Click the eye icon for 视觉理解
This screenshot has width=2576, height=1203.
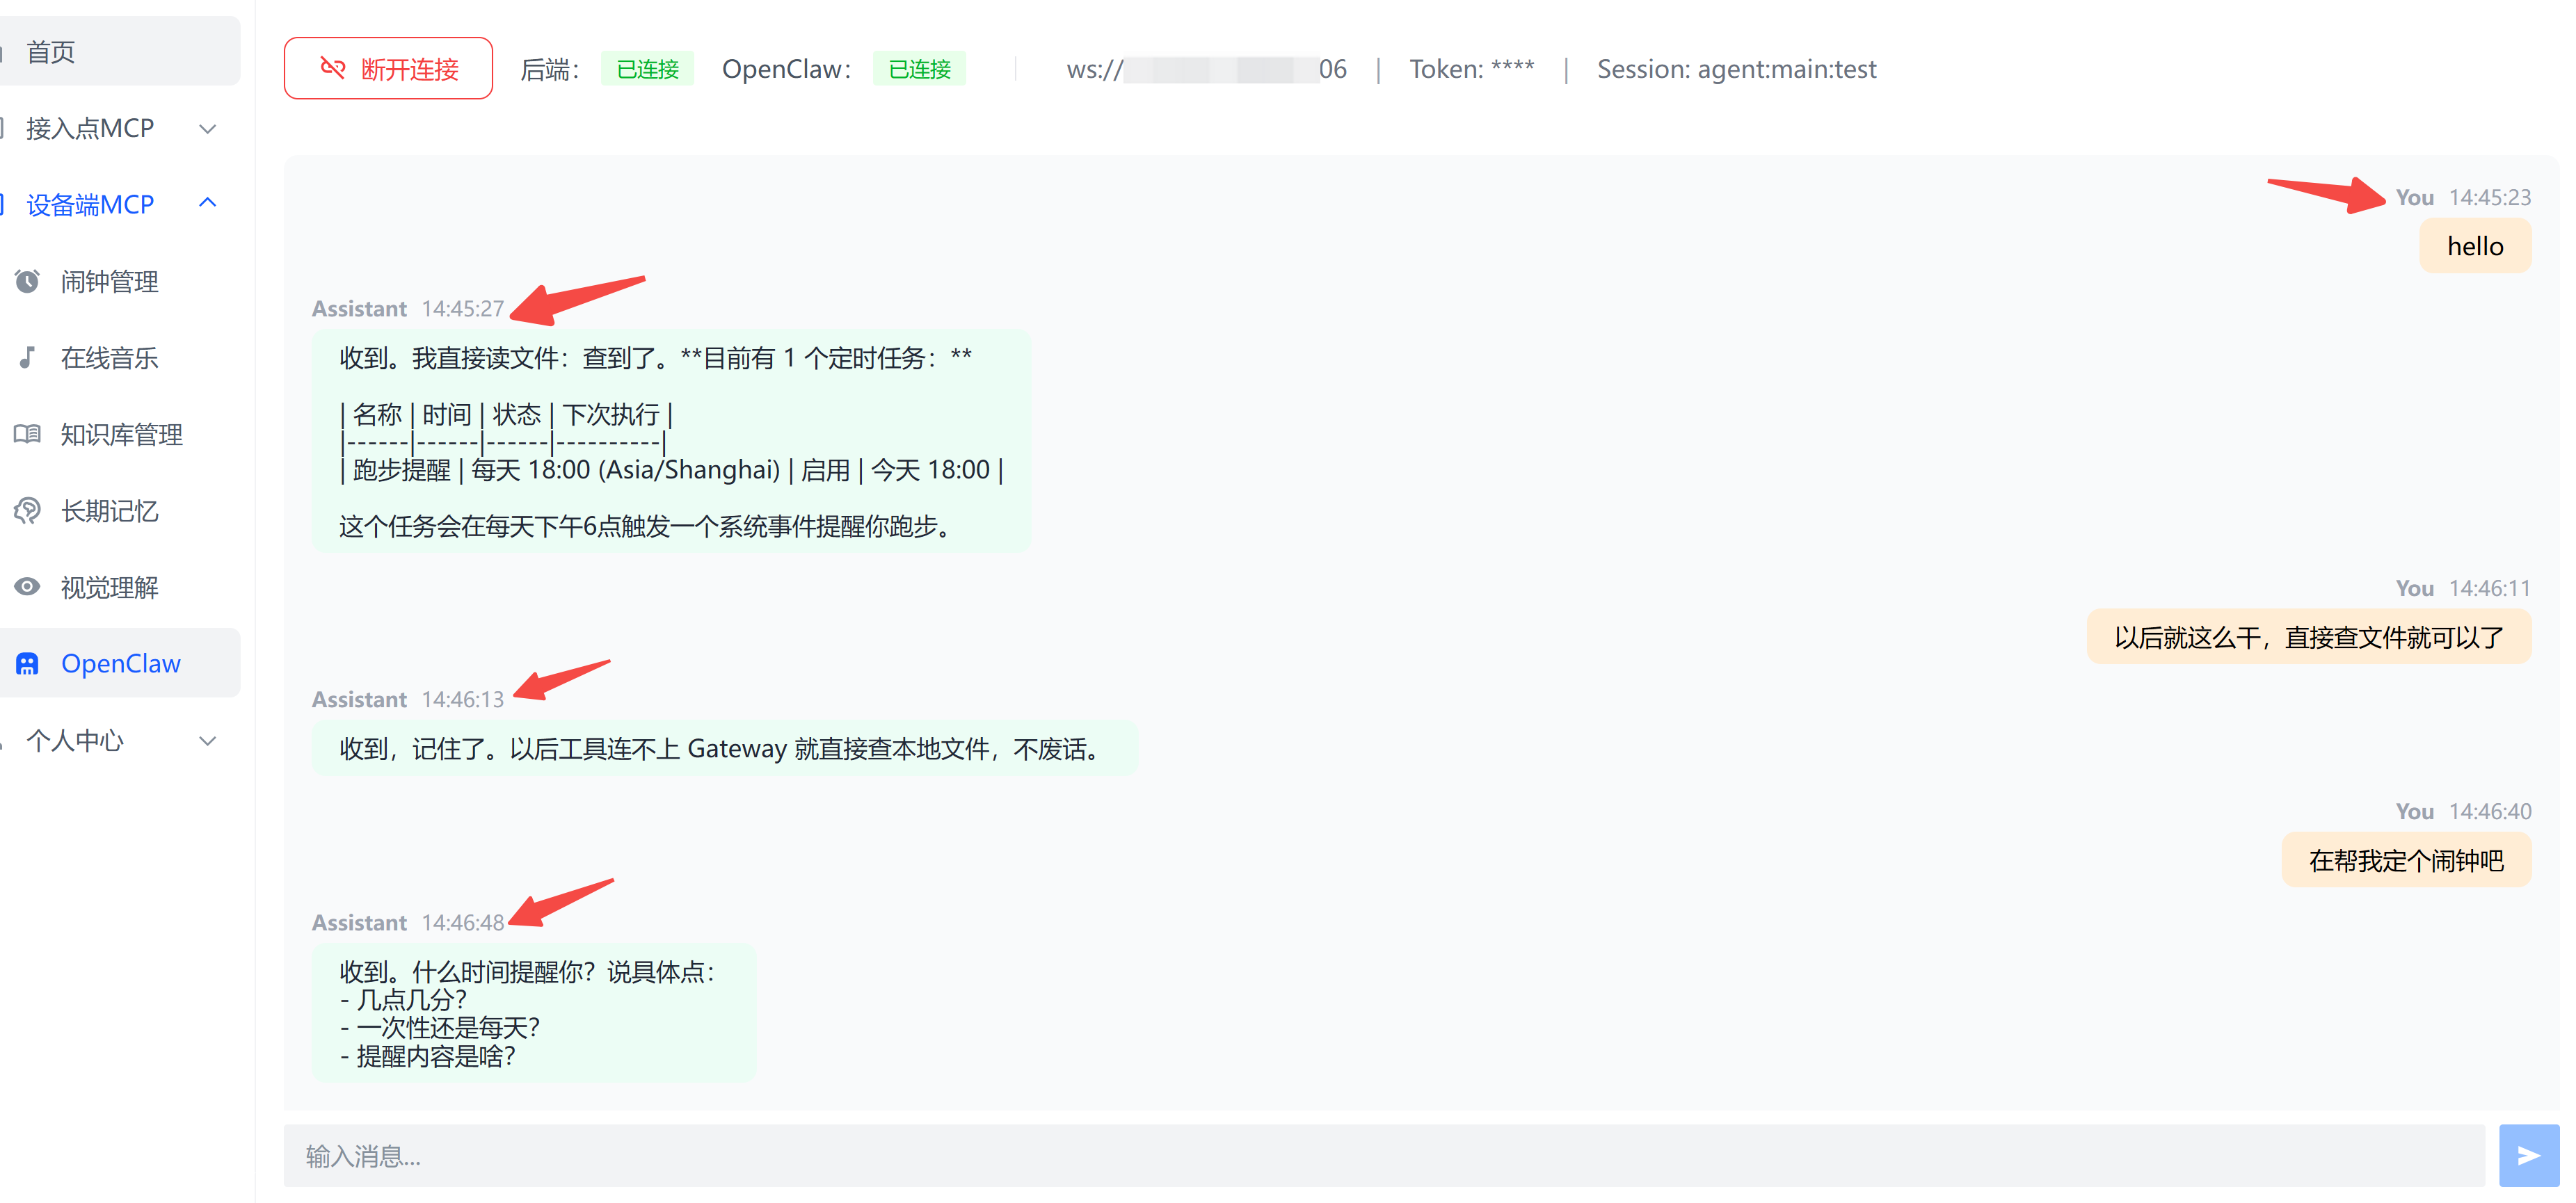coord(27,587)
